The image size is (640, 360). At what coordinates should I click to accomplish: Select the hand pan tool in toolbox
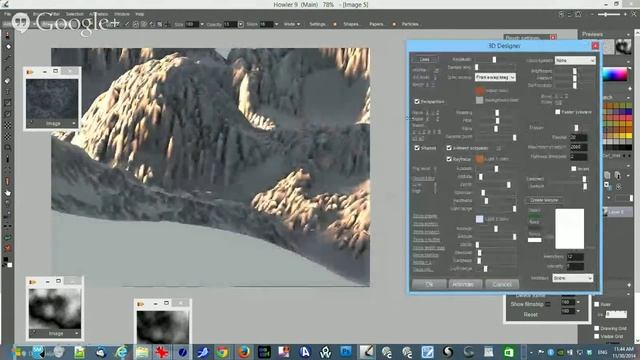[x=7, y=193]
